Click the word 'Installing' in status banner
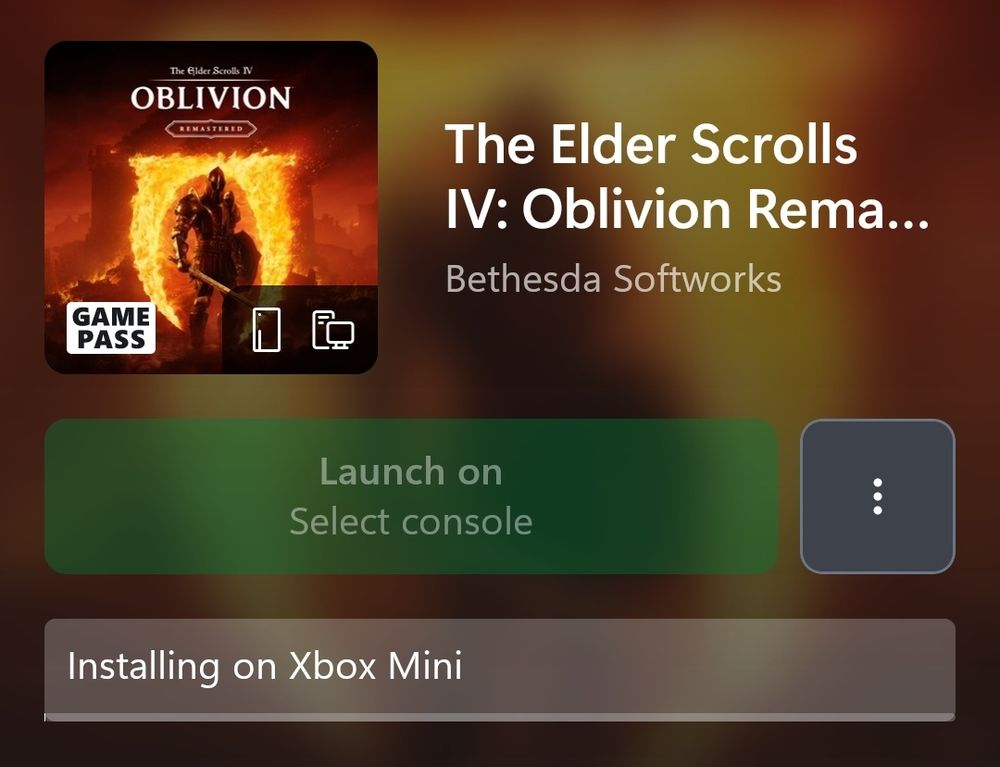This screenshot has width=1000, height=767. 143,667
